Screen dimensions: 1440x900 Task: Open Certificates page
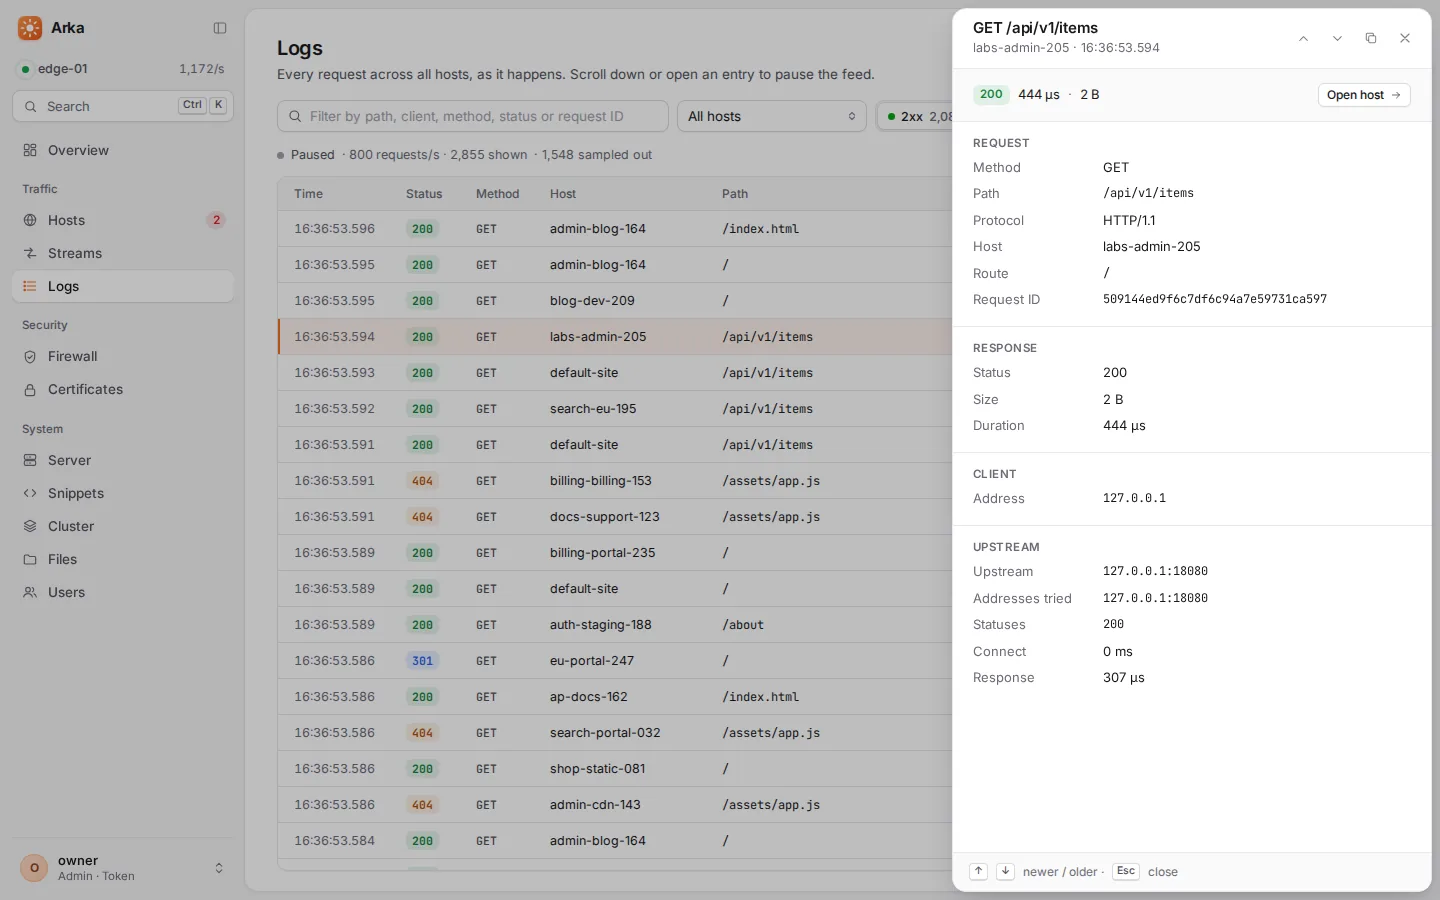pyautogui.click(x=123, y=389)
